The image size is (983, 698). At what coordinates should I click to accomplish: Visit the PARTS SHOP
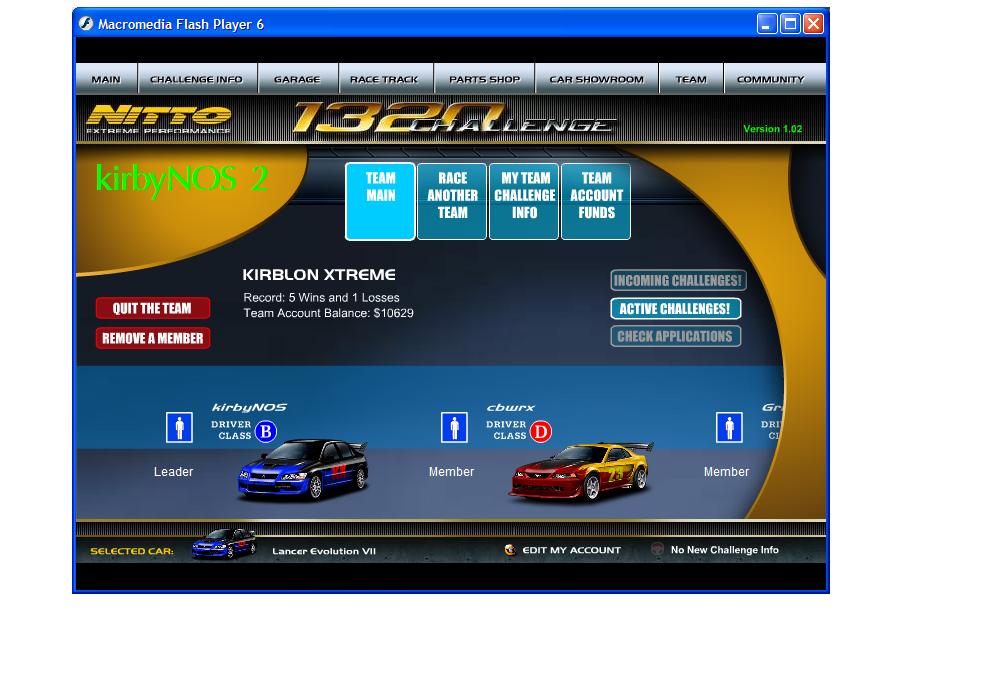[485, 79]
